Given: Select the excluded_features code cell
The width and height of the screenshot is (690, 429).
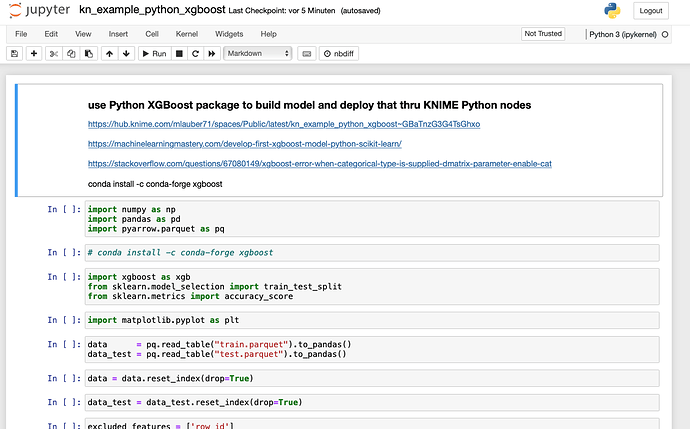Looking at the screenshot, I should coord(372,424).
